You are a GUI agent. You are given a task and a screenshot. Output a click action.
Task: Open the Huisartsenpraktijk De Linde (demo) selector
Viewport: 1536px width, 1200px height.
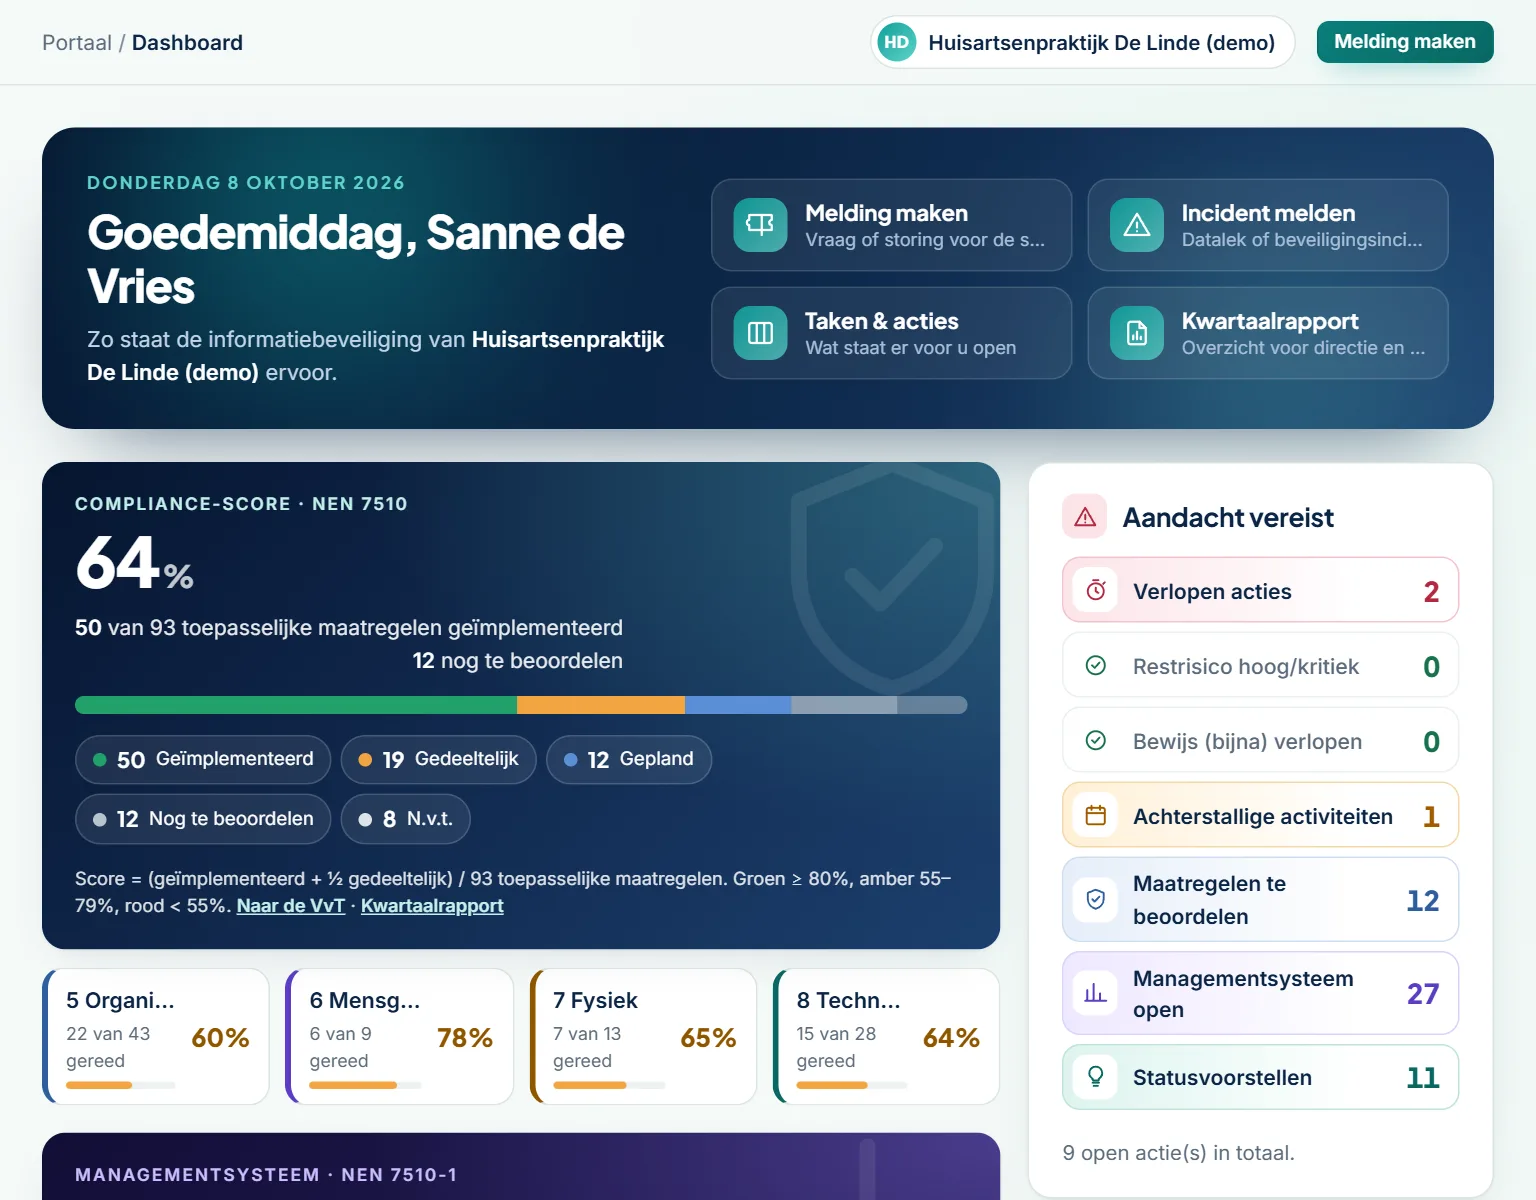coord(1083,42)
